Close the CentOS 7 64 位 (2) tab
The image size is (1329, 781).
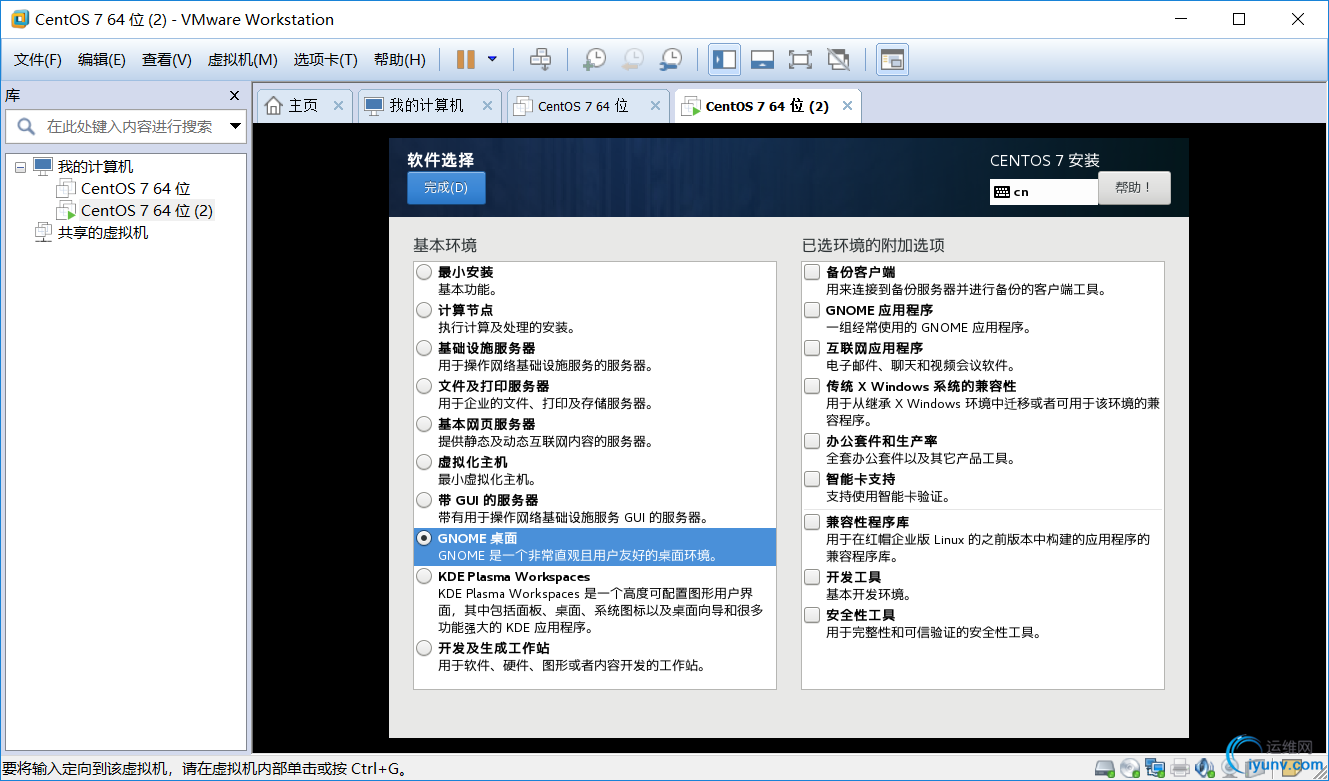coord(848,105)
